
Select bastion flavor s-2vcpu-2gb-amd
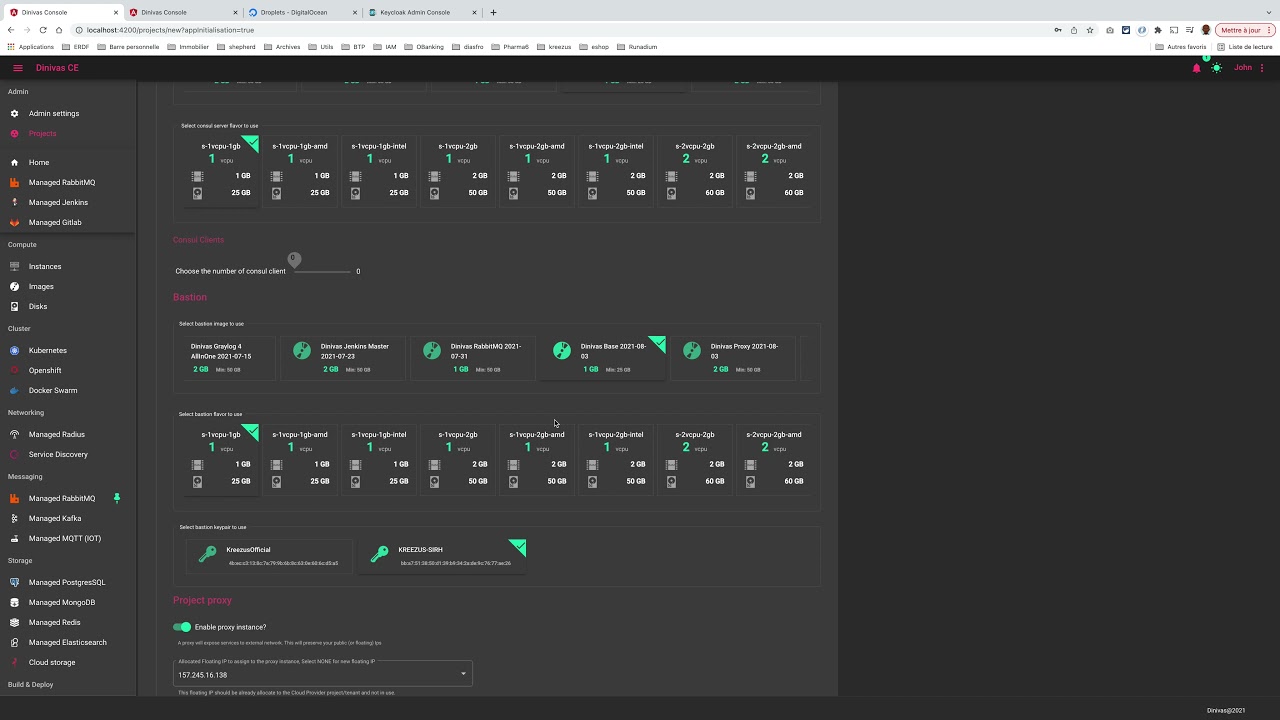click(x=774, y=459)
